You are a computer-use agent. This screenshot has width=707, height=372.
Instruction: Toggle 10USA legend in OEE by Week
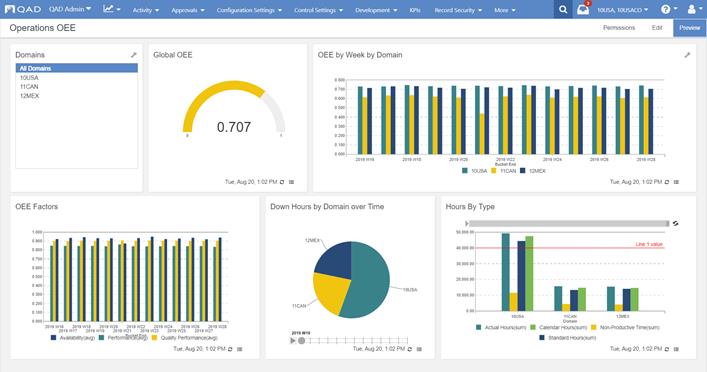(x=474, y=171)
